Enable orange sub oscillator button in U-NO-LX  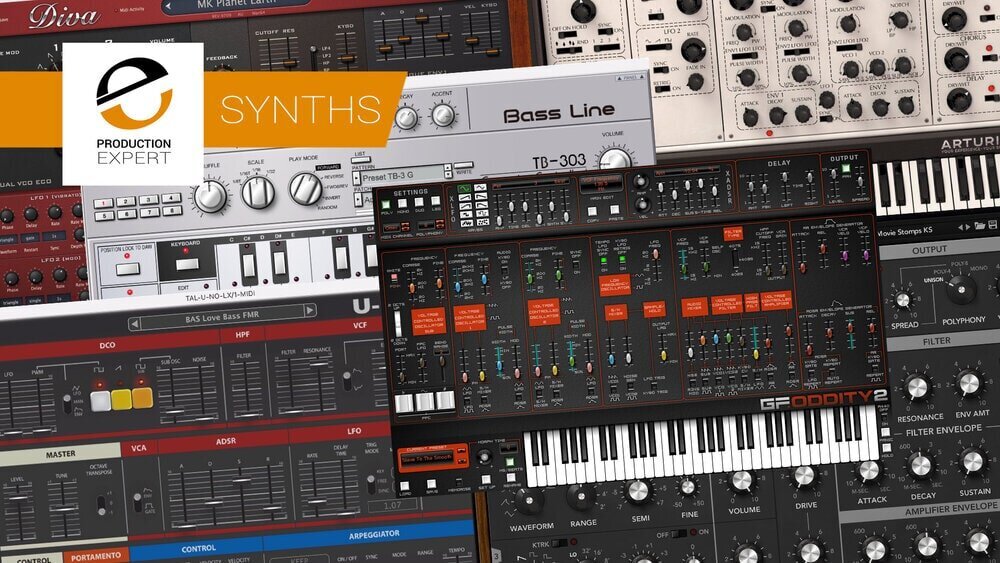click(142, 397)
